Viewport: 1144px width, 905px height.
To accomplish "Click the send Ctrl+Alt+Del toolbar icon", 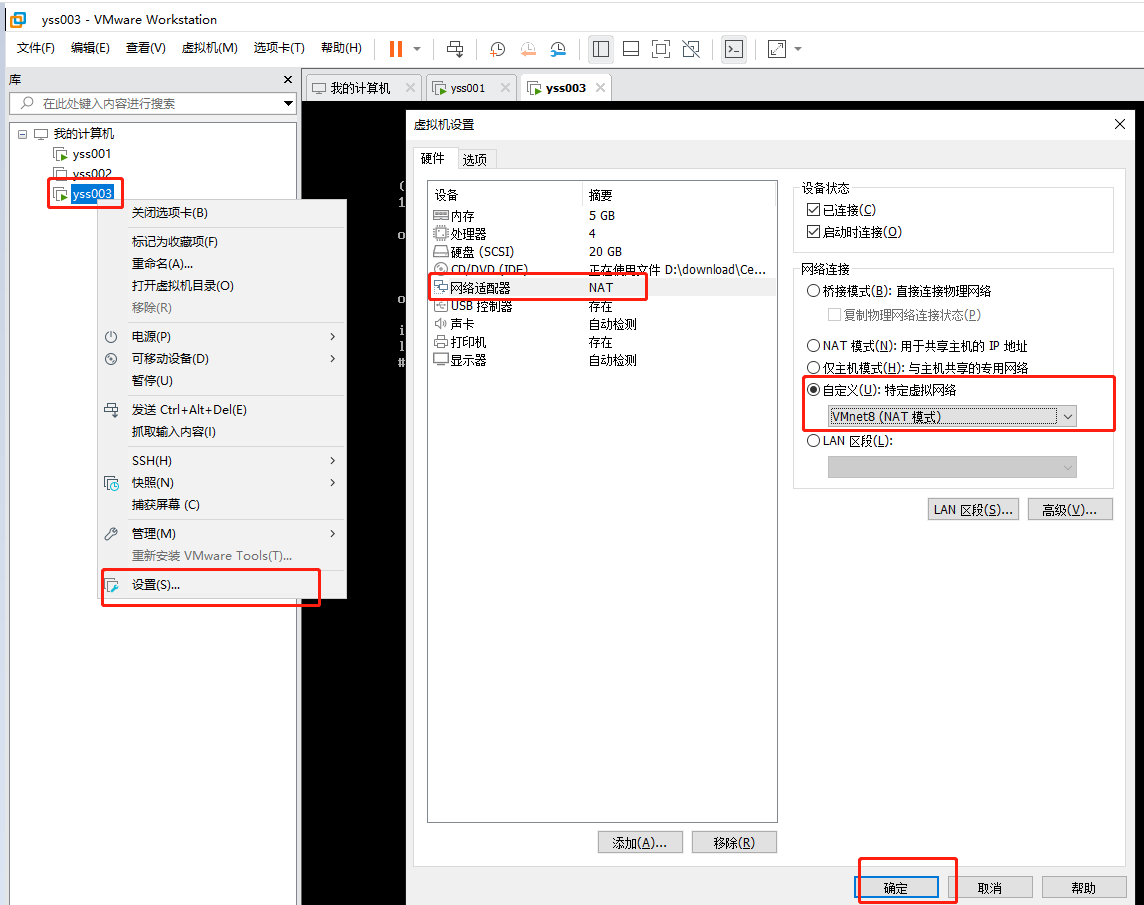I will click(x=455, y=49).
